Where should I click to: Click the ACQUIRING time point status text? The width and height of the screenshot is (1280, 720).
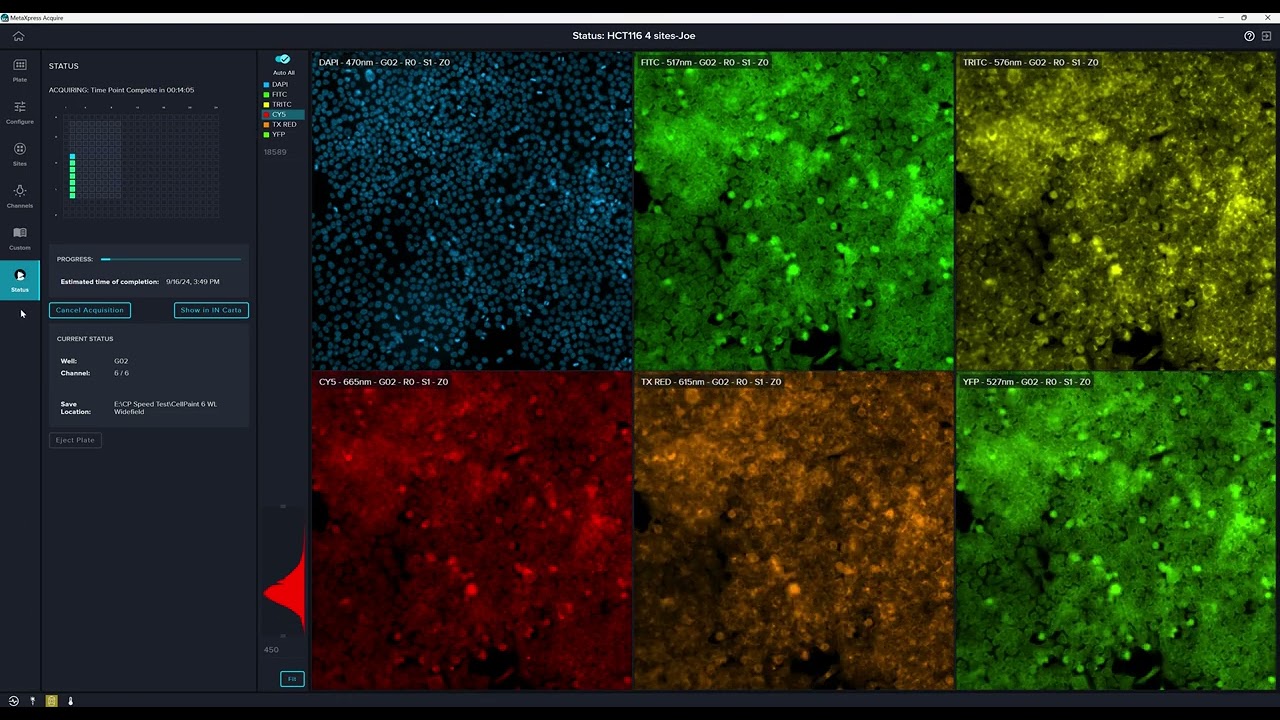click(122, 90)
